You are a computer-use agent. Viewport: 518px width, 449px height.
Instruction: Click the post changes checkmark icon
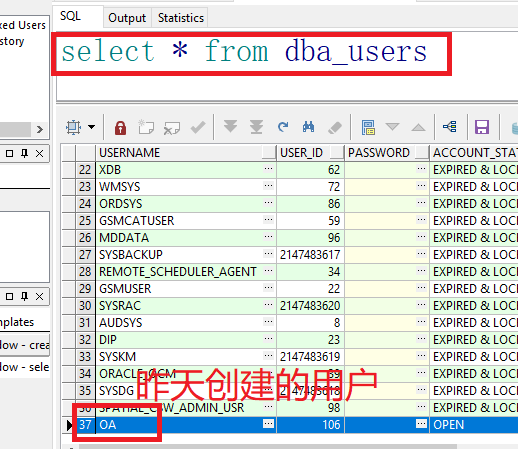coord(198,127)
